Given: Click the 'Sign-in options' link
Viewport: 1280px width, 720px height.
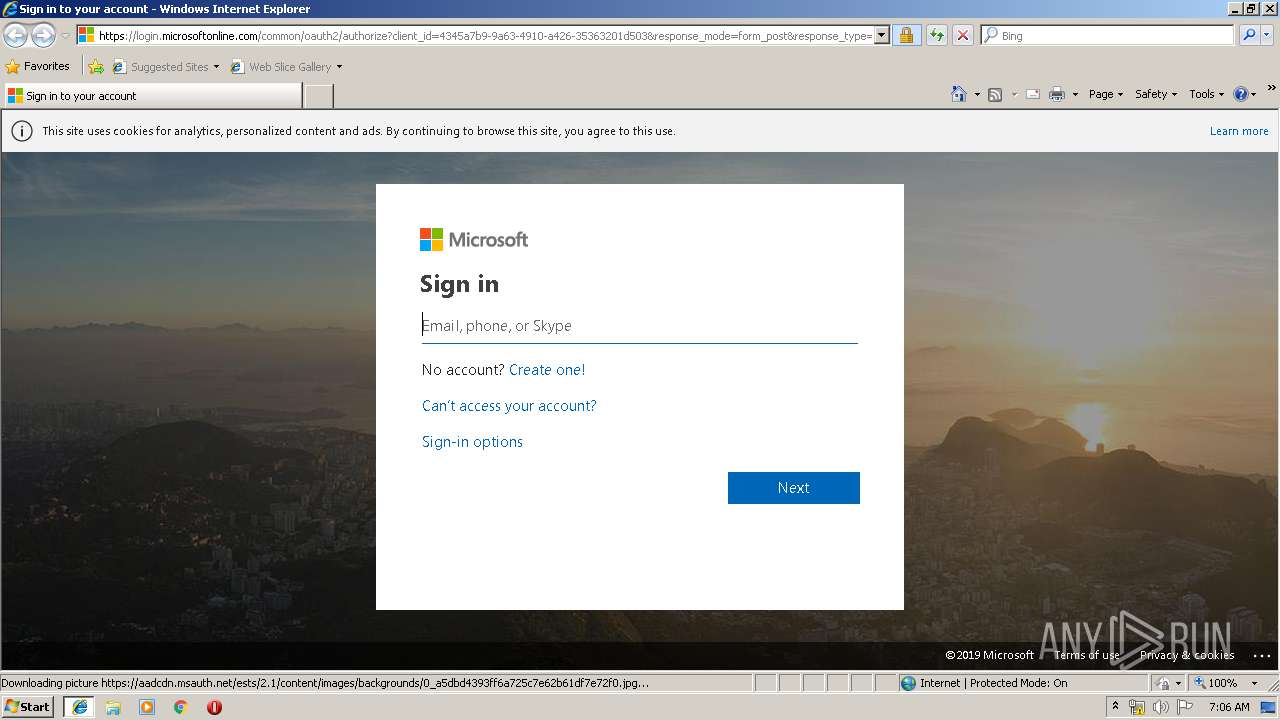Looking at the screenshot, I should pos(472,442).
